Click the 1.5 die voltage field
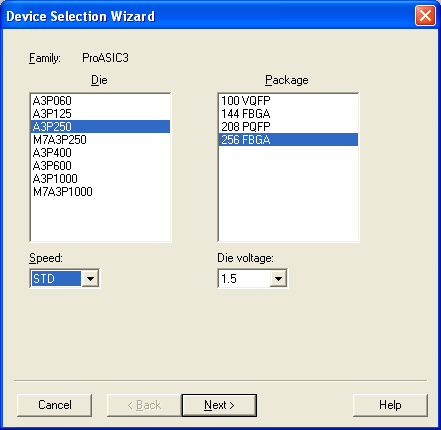 [244, 278]
